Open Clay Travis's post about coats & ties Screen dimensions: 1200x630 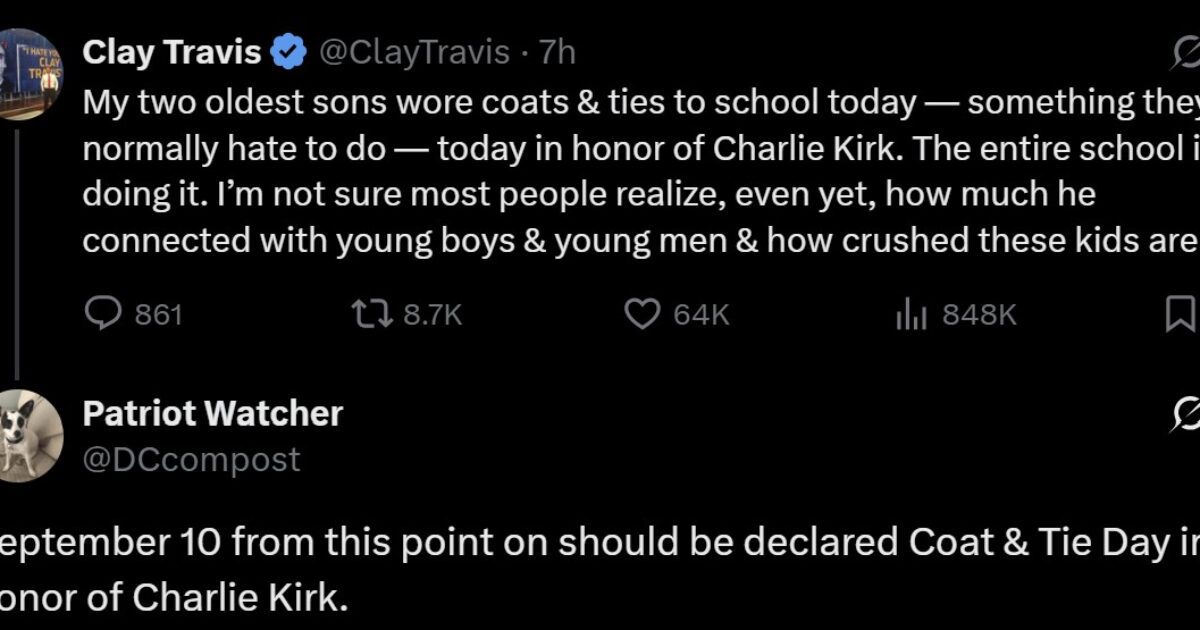click(640, 171)
